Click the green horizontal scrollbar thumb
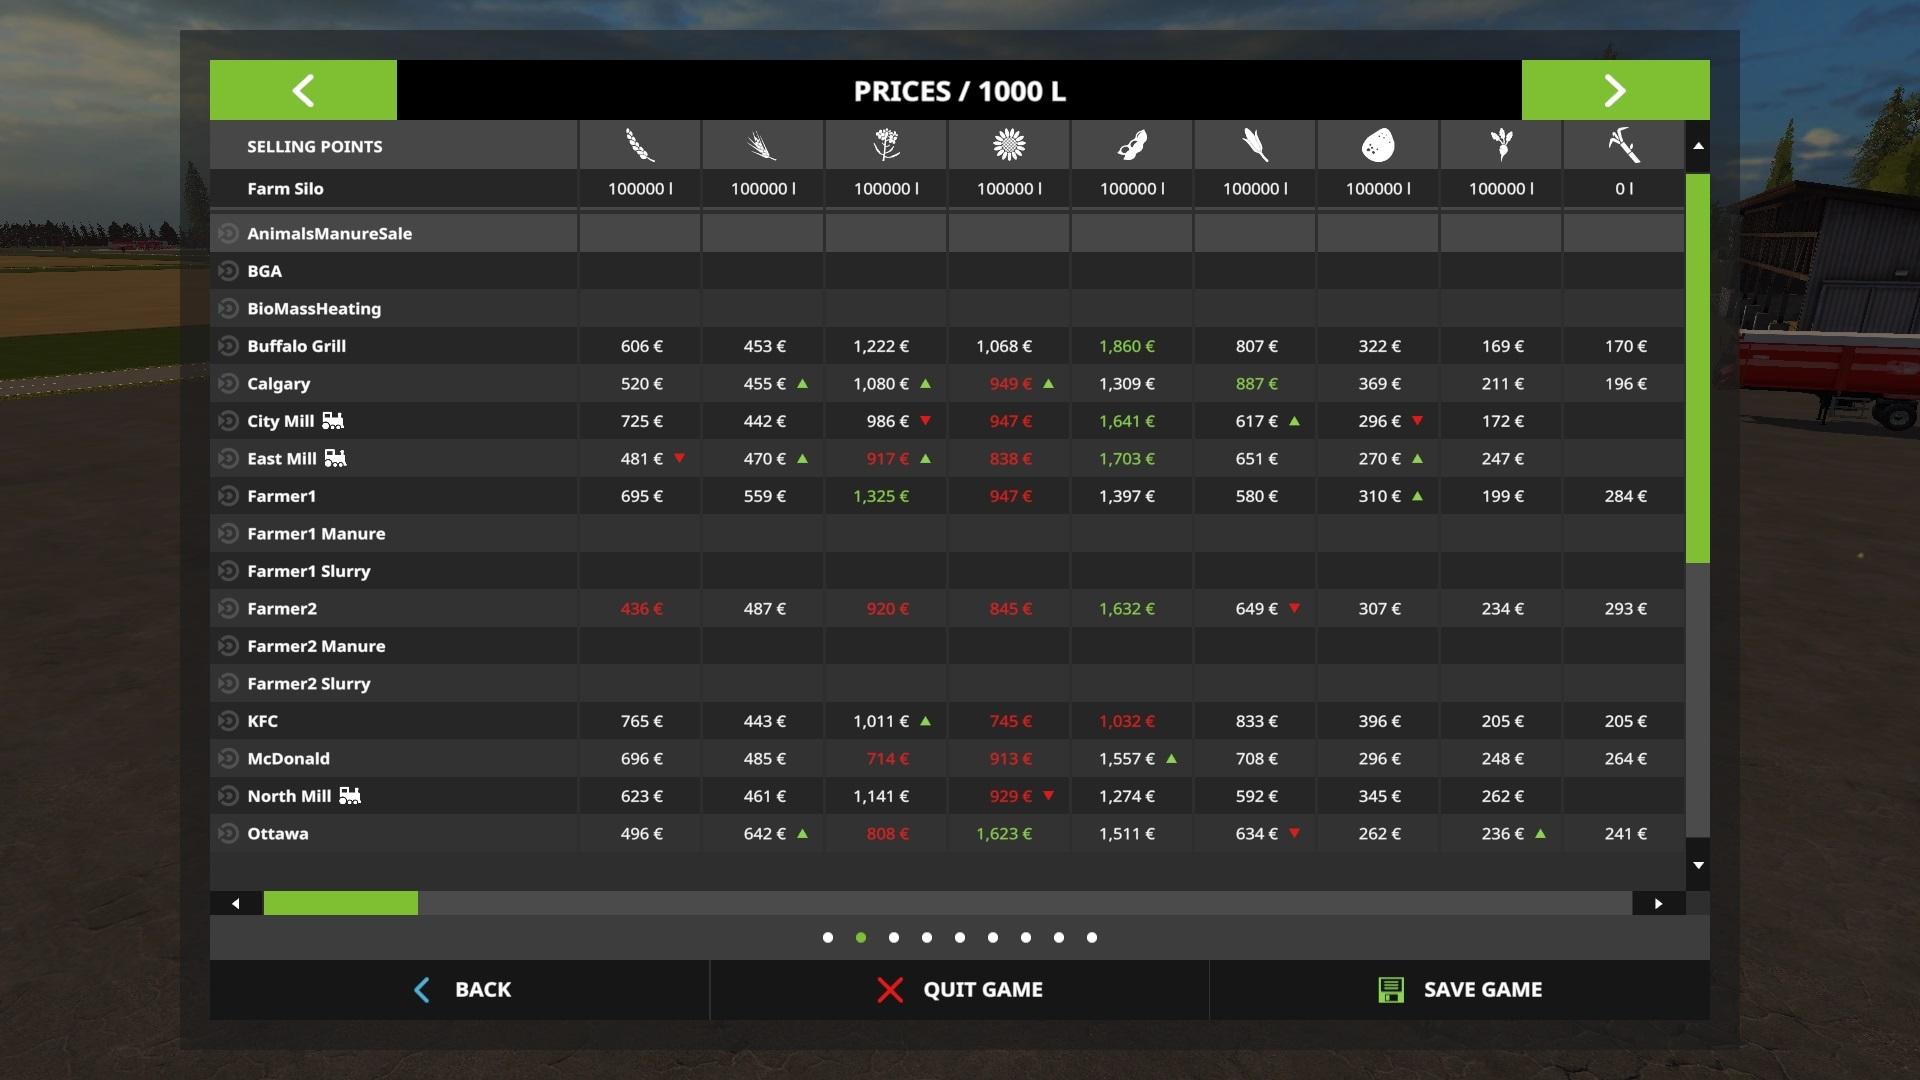Viewport: 1920px width, 1080px height. [x=340, y=904]
